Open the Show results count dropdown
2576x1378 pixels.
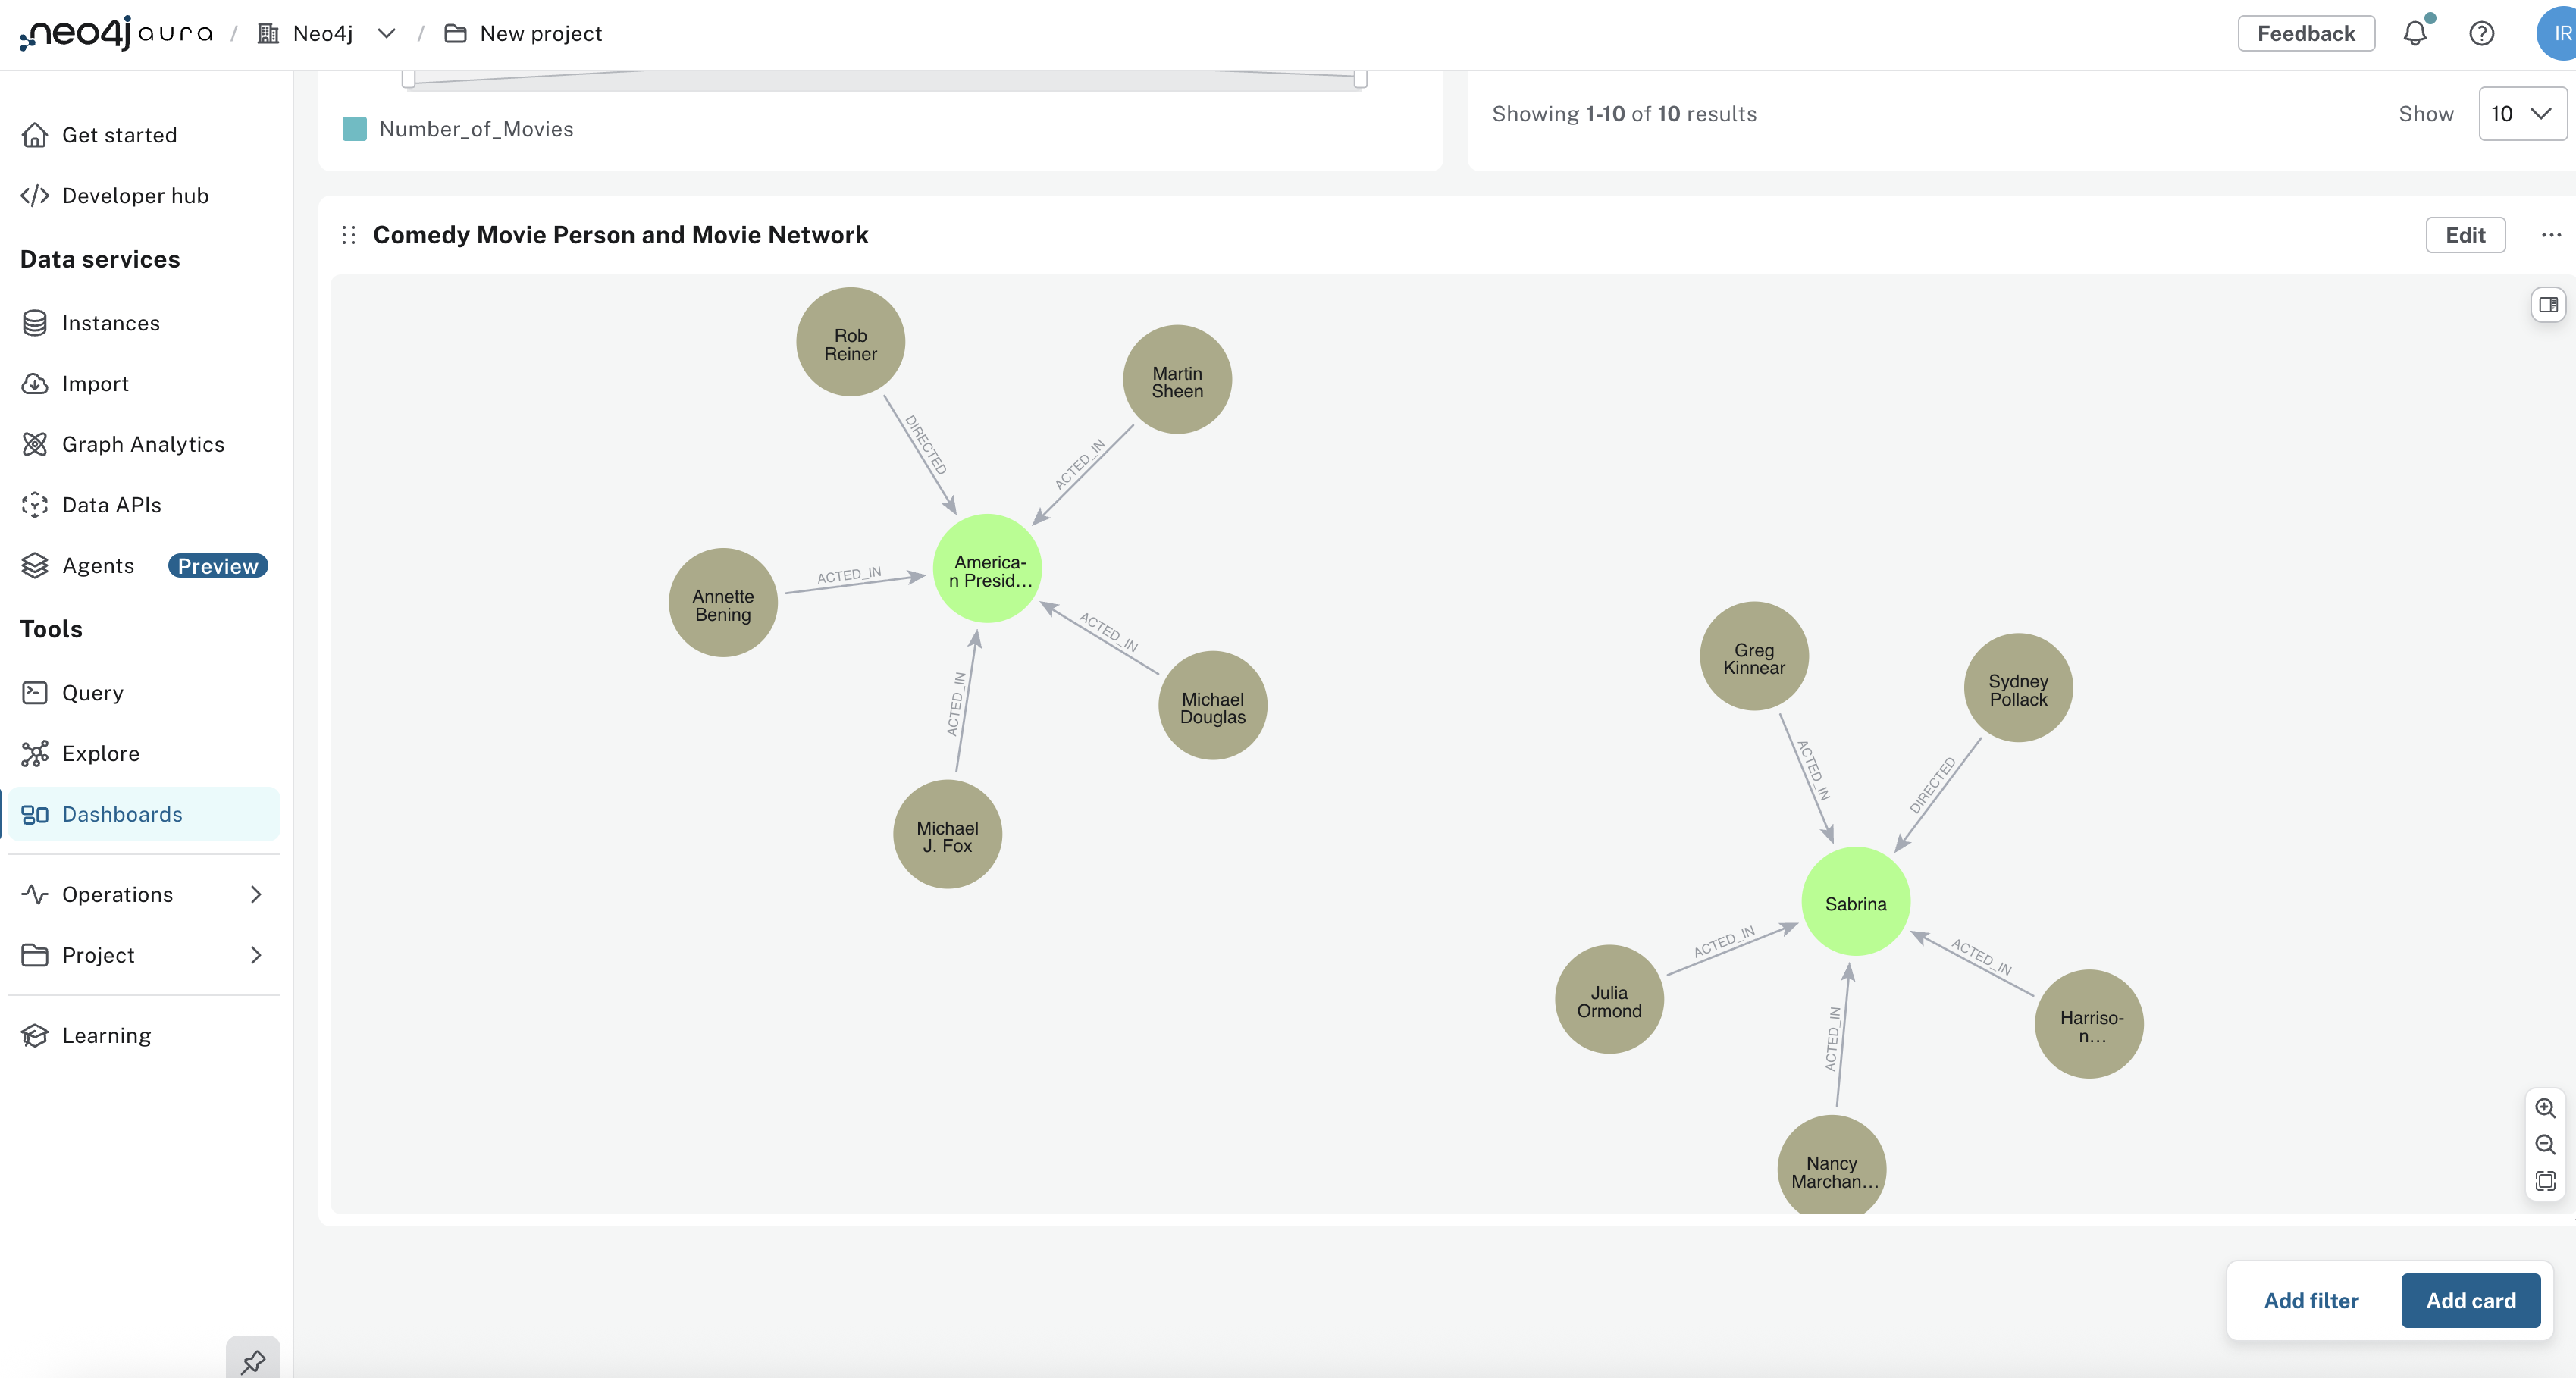[x=2521, y=113]
